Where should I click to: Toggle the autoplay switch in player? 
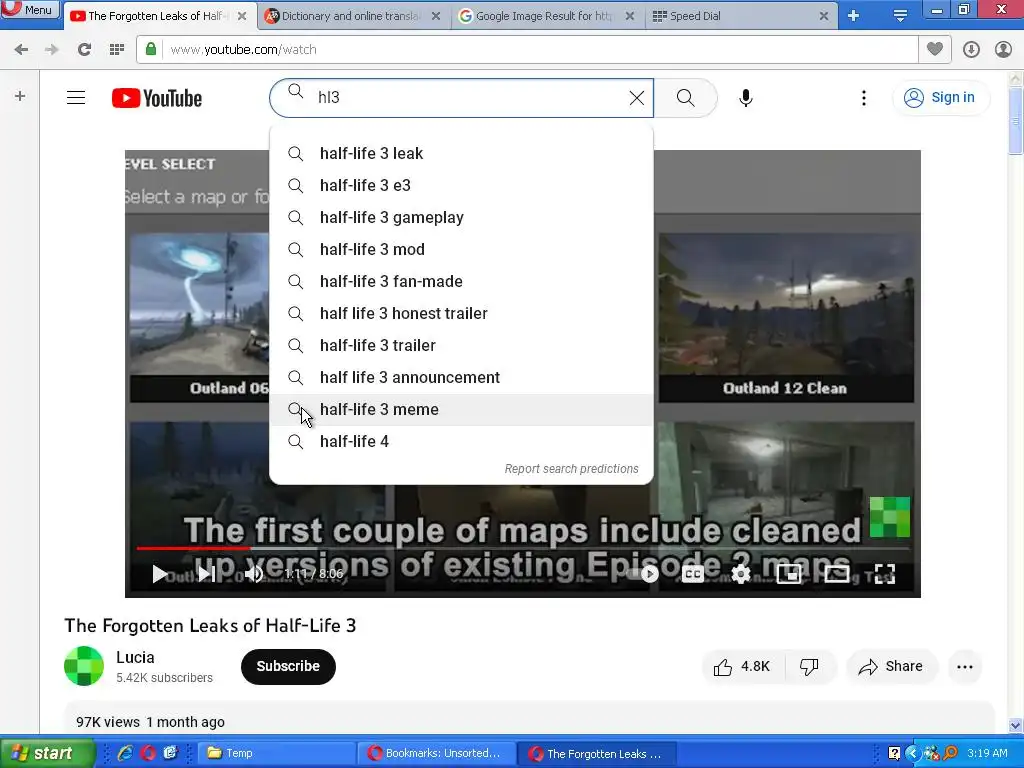point(641,574)
